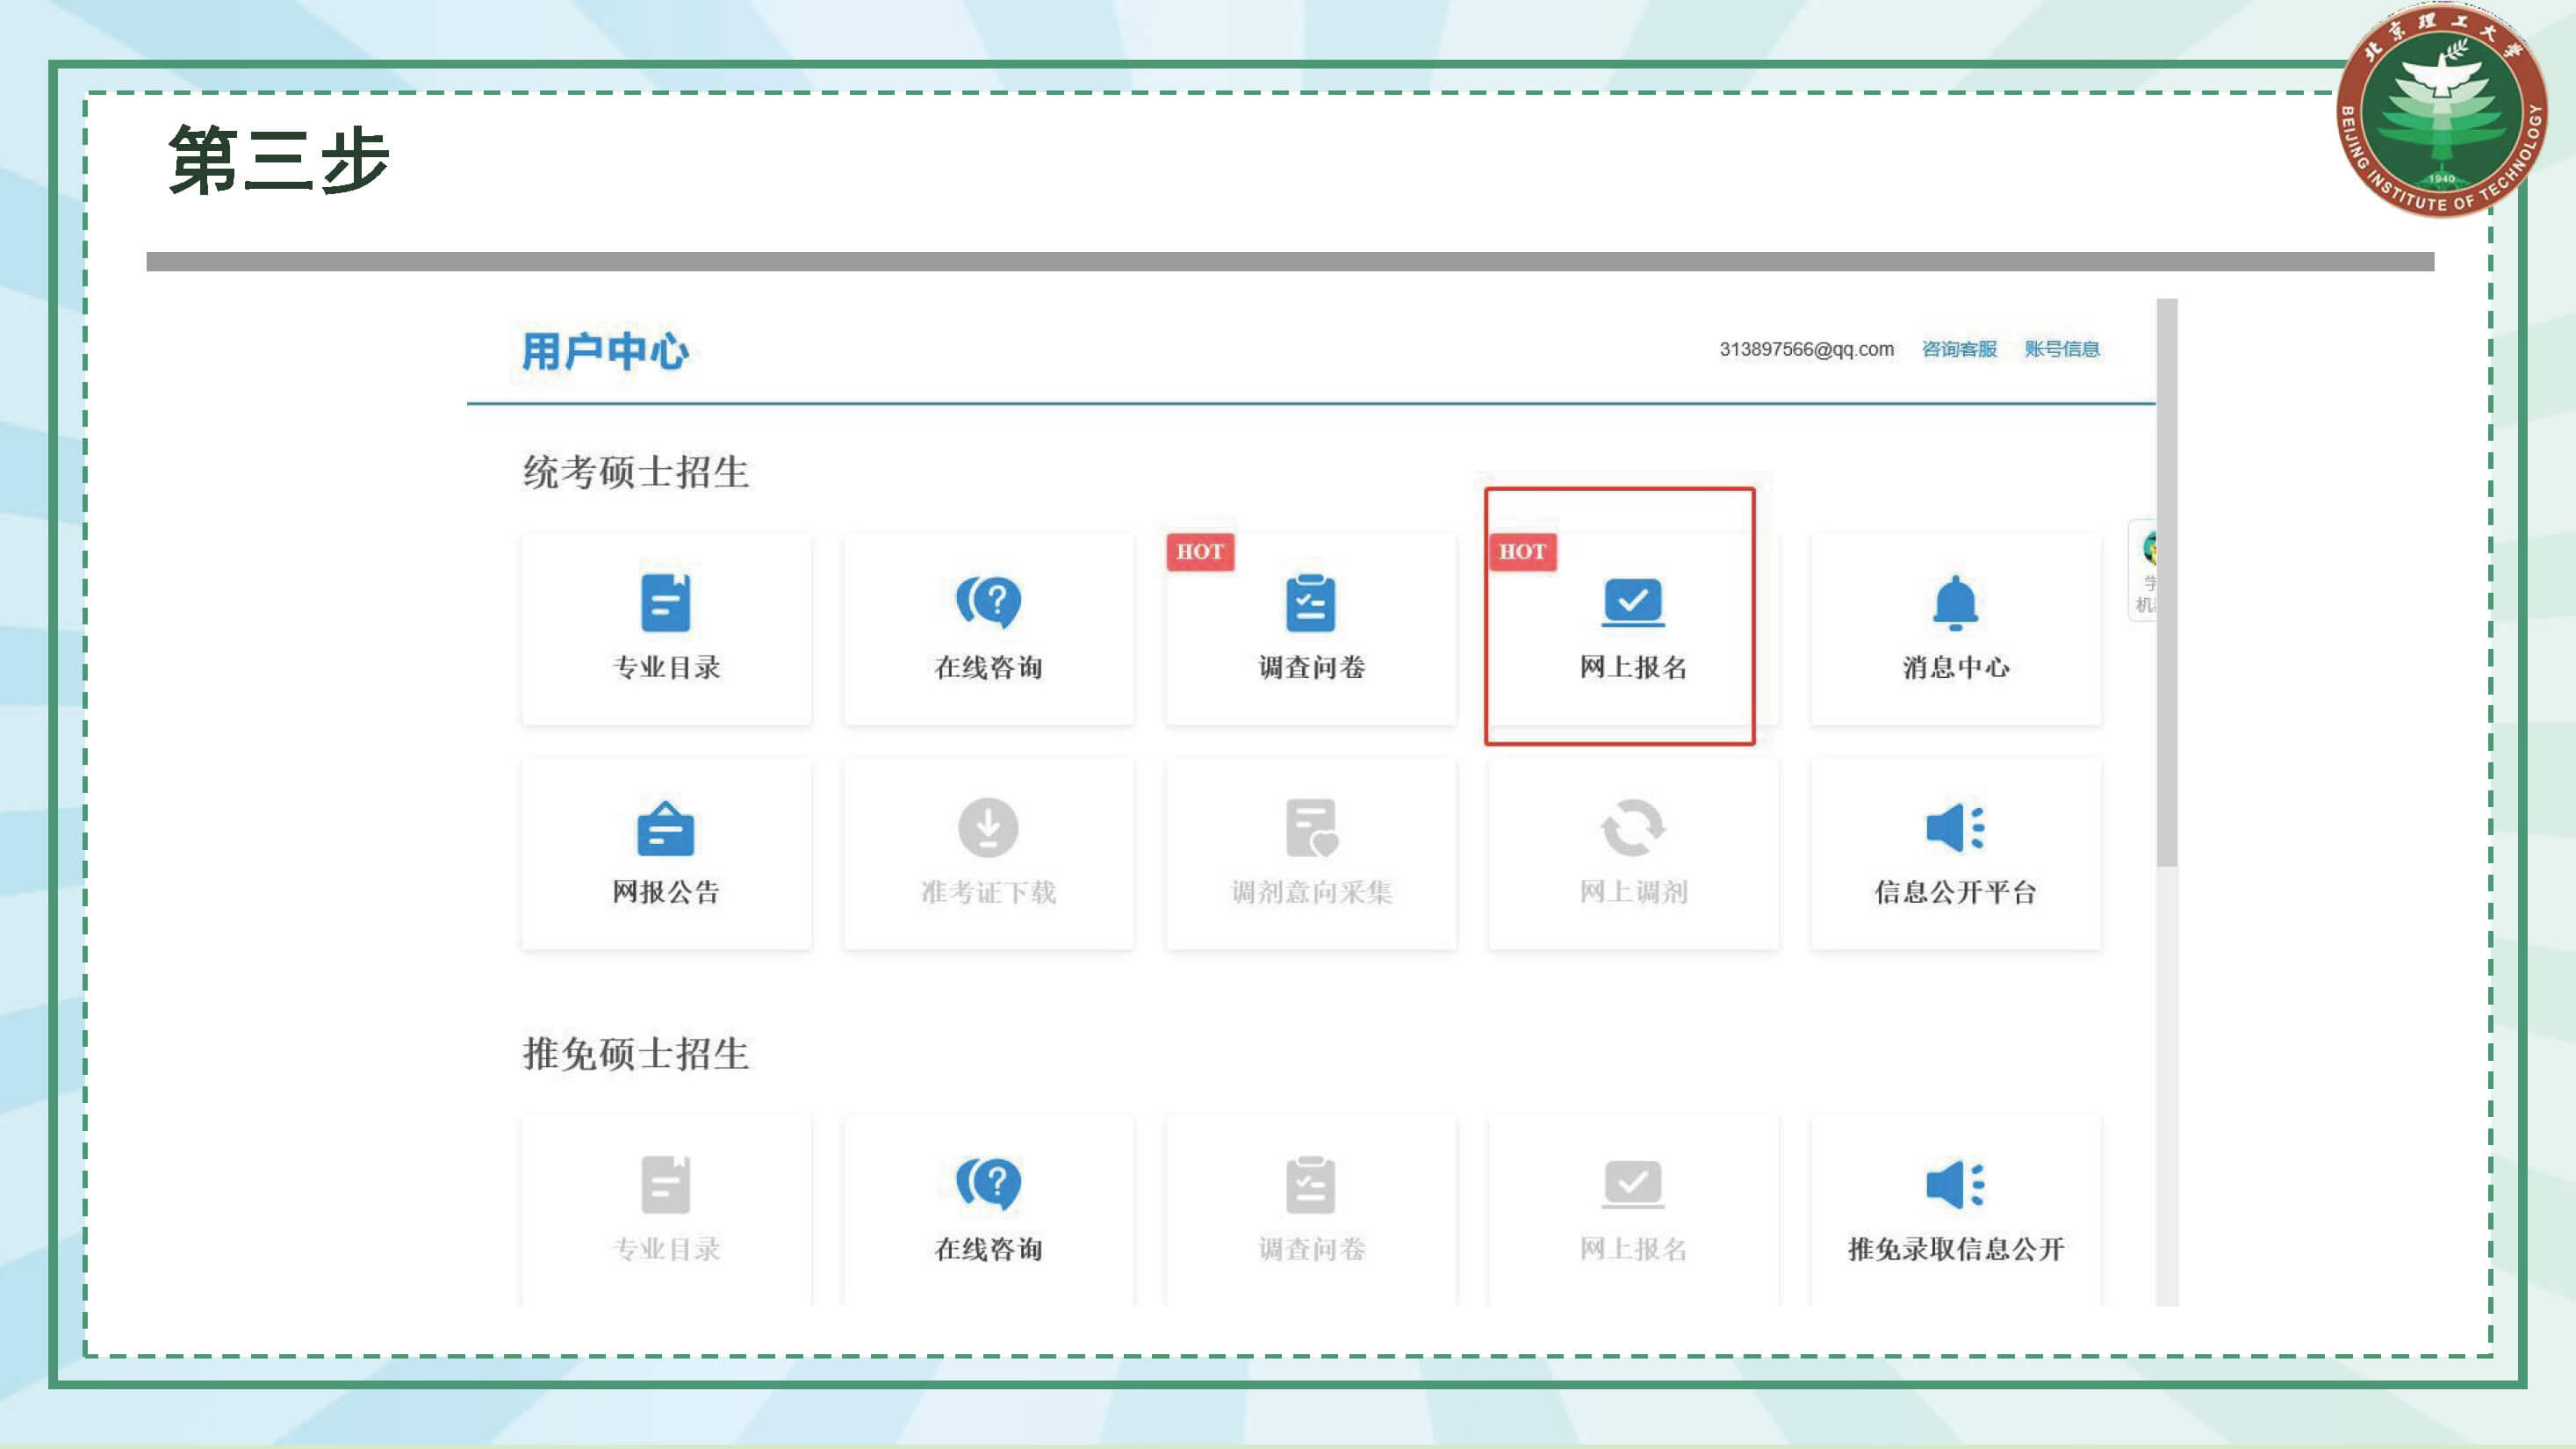Image resolution: width=2576 pixels, height=1449 pixels.
Task: Open the 消息中心 bell icon
Action: [x=1955, y=603]
